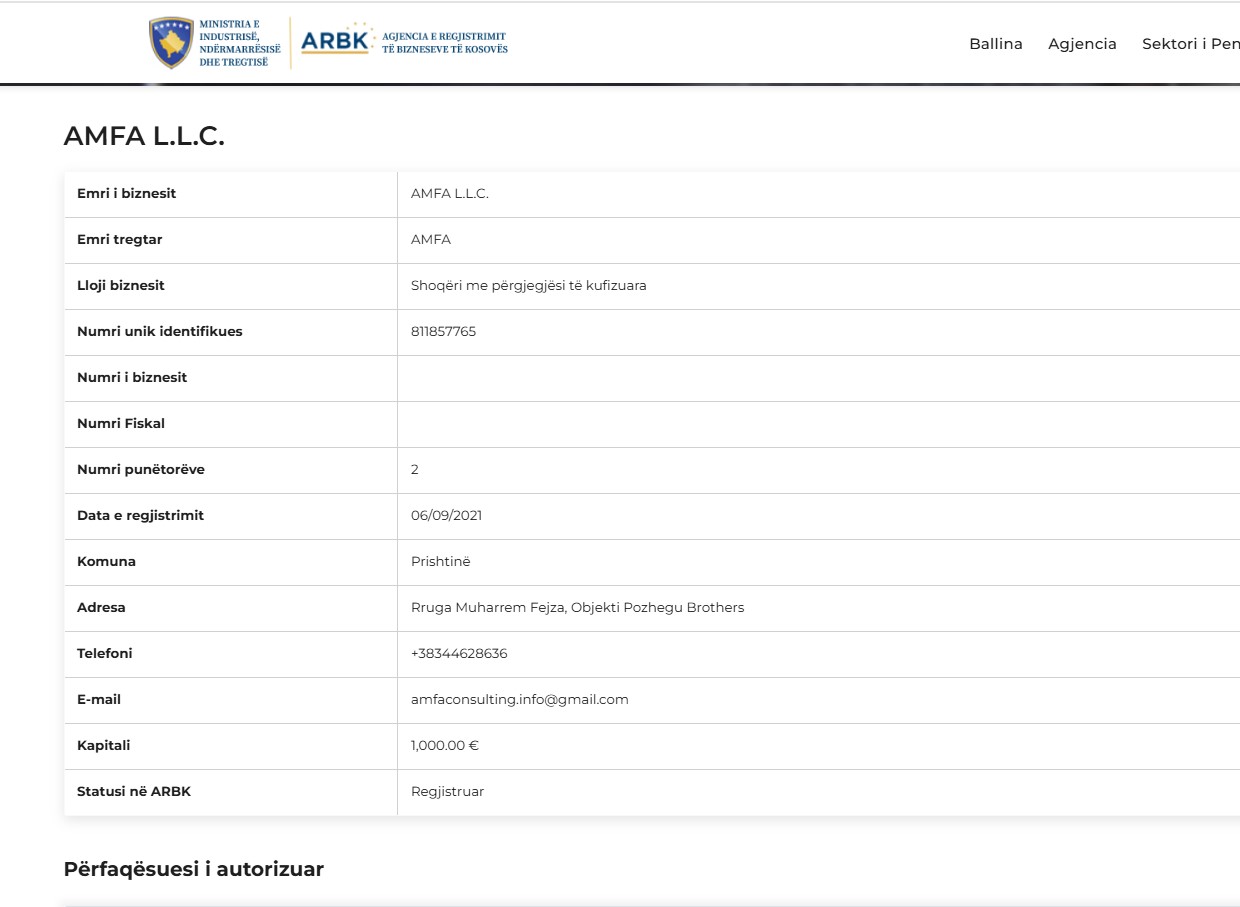Select the Emri tregtar label
The width and height of the screenshot is (1240, 907).
click(119, 239)
